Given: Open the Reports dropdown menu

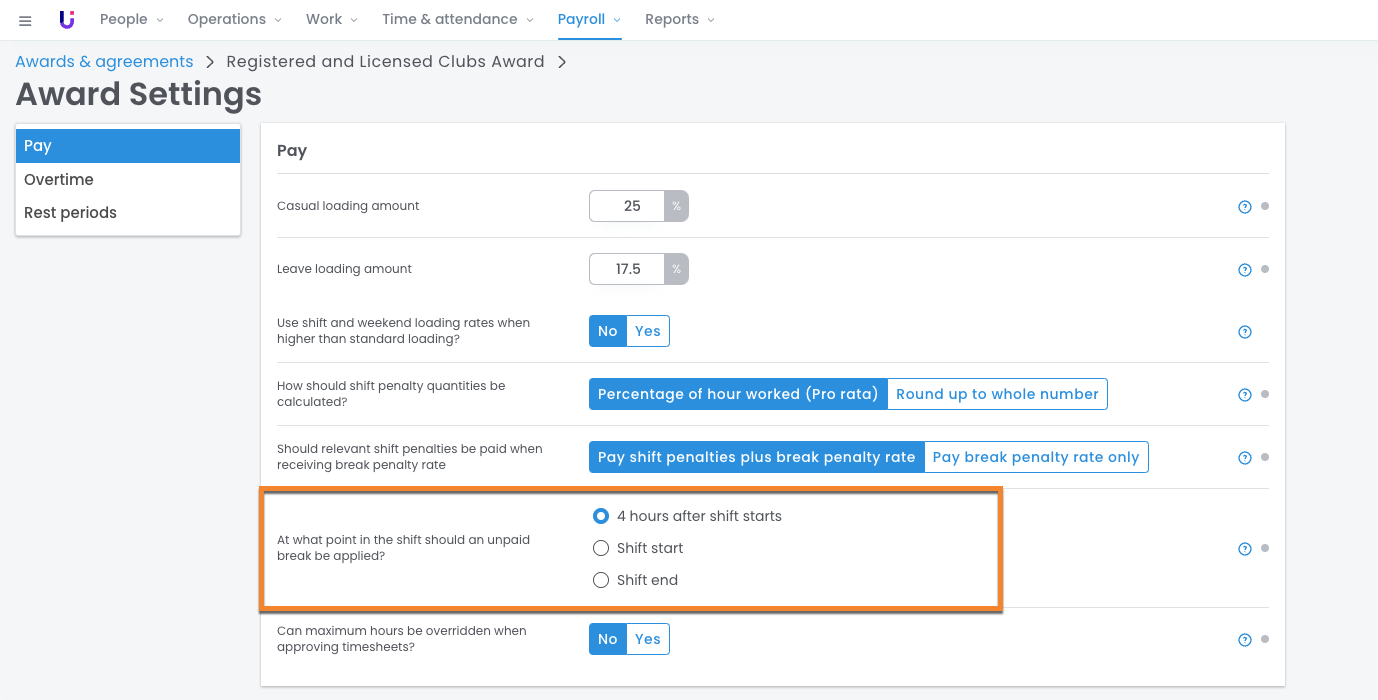Looking at the screenshot, I should tap(679, 19).
